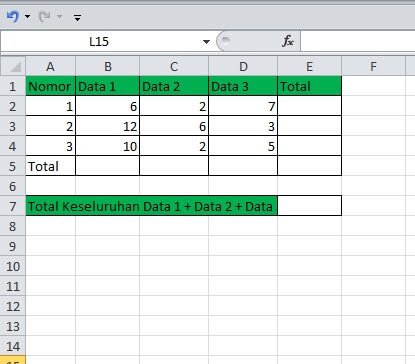Select cell B3 containing 12
Screen dimensions: 415x364
pyautogui.click(x=107, y=126)
